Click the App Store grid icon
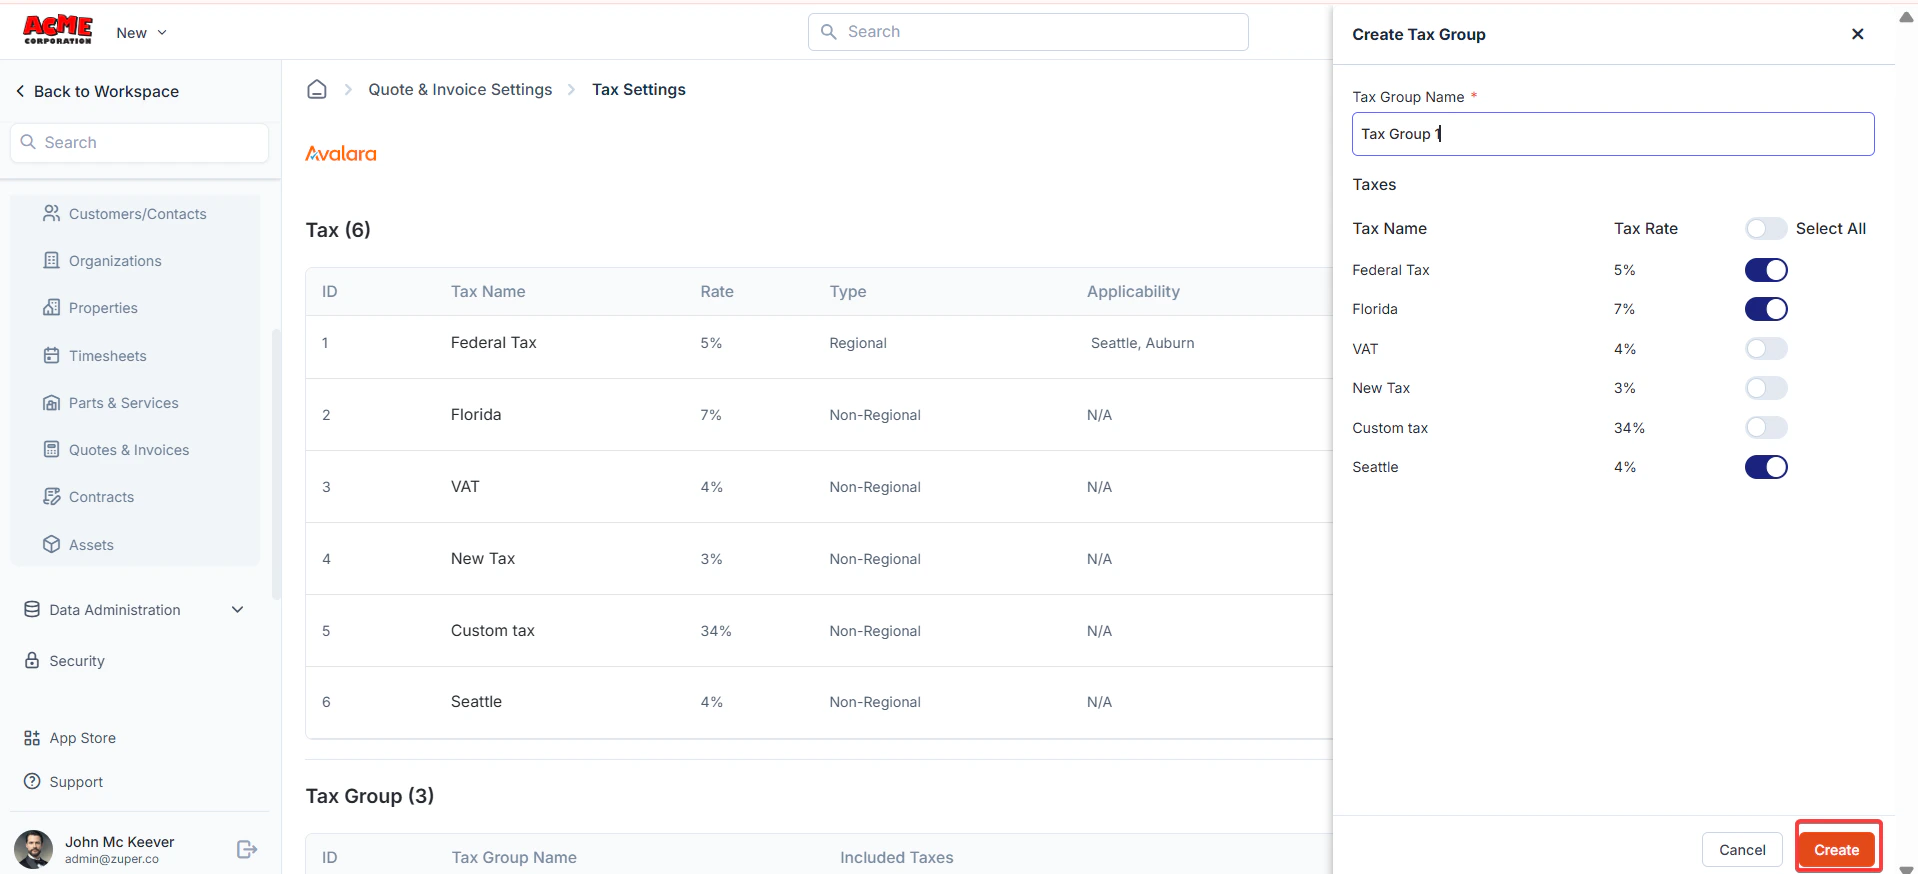This screenshot has height=874, width=1918. pyautogui.click(x=32, y=738)
